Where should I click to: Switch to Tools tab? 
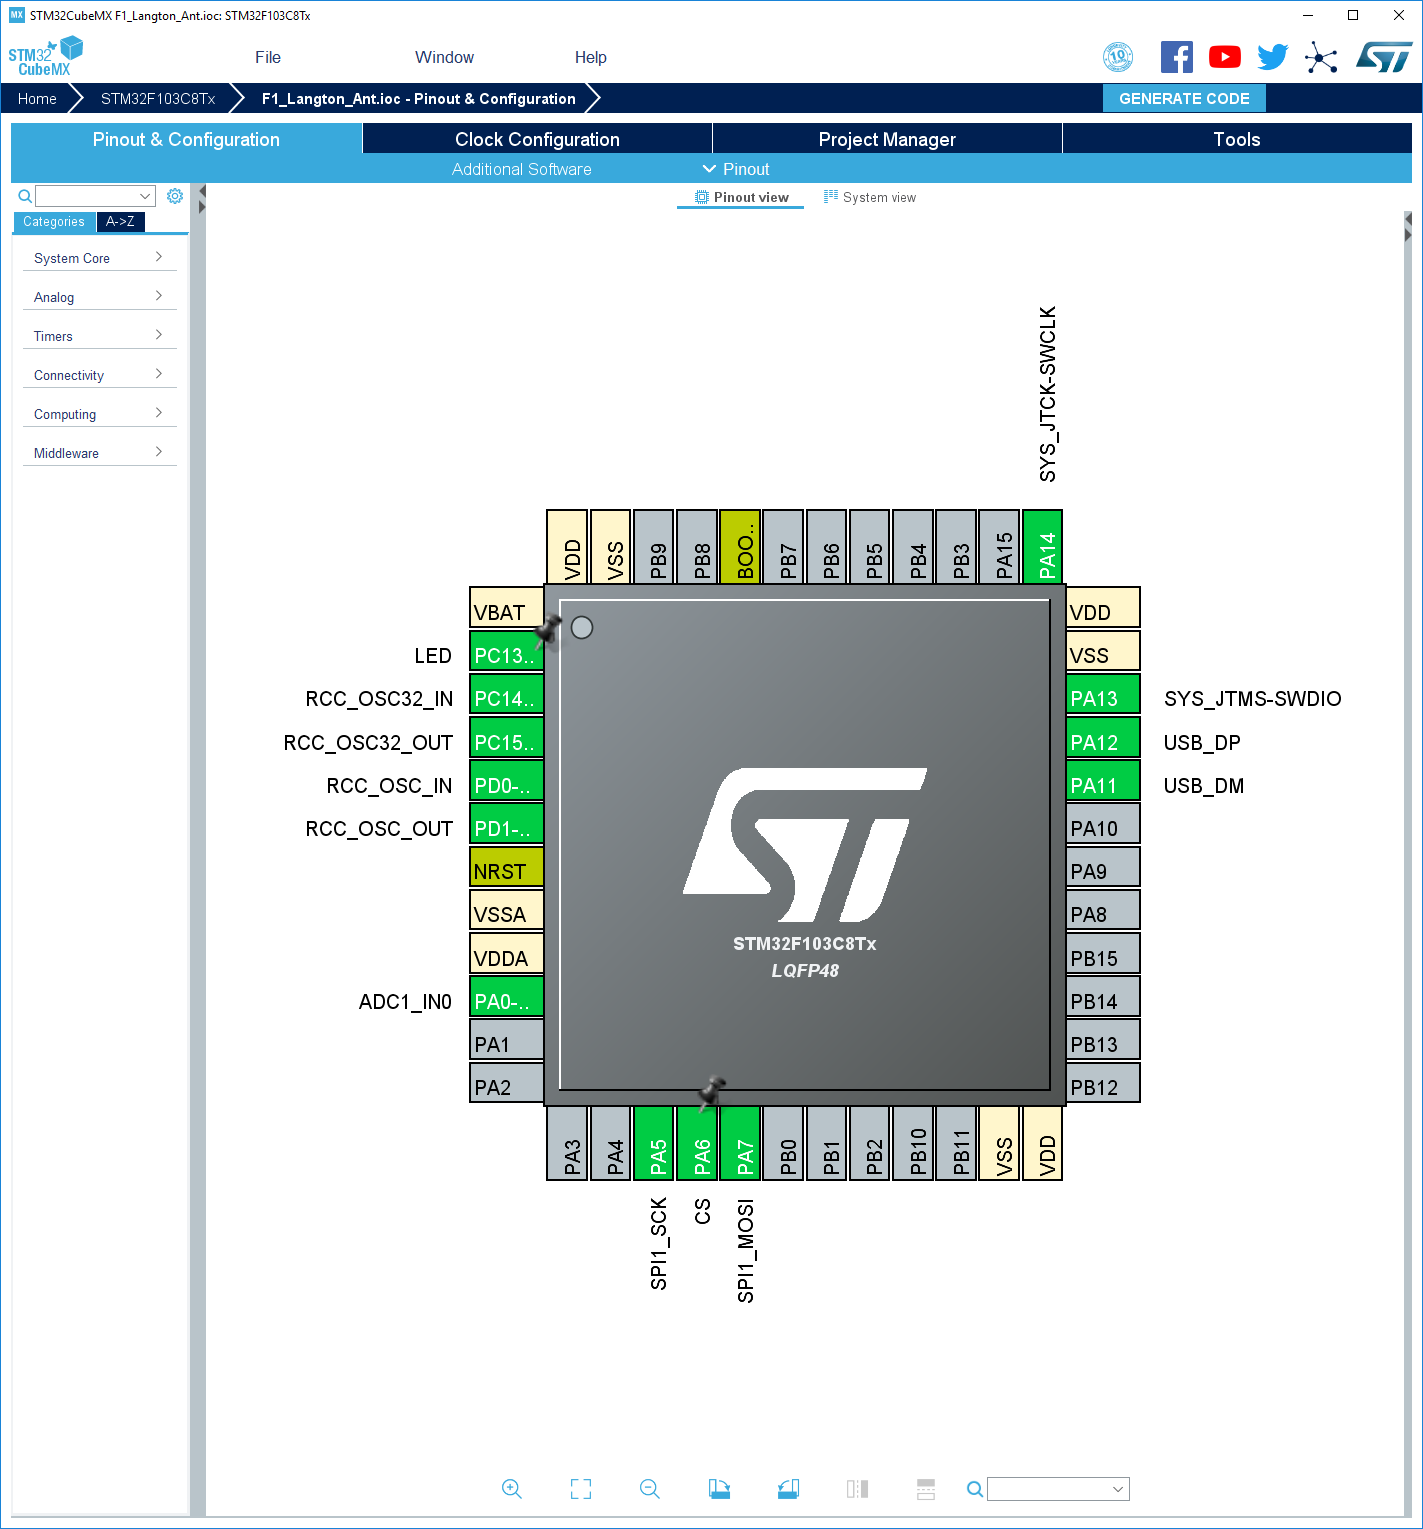click(x=1237, y=139)
